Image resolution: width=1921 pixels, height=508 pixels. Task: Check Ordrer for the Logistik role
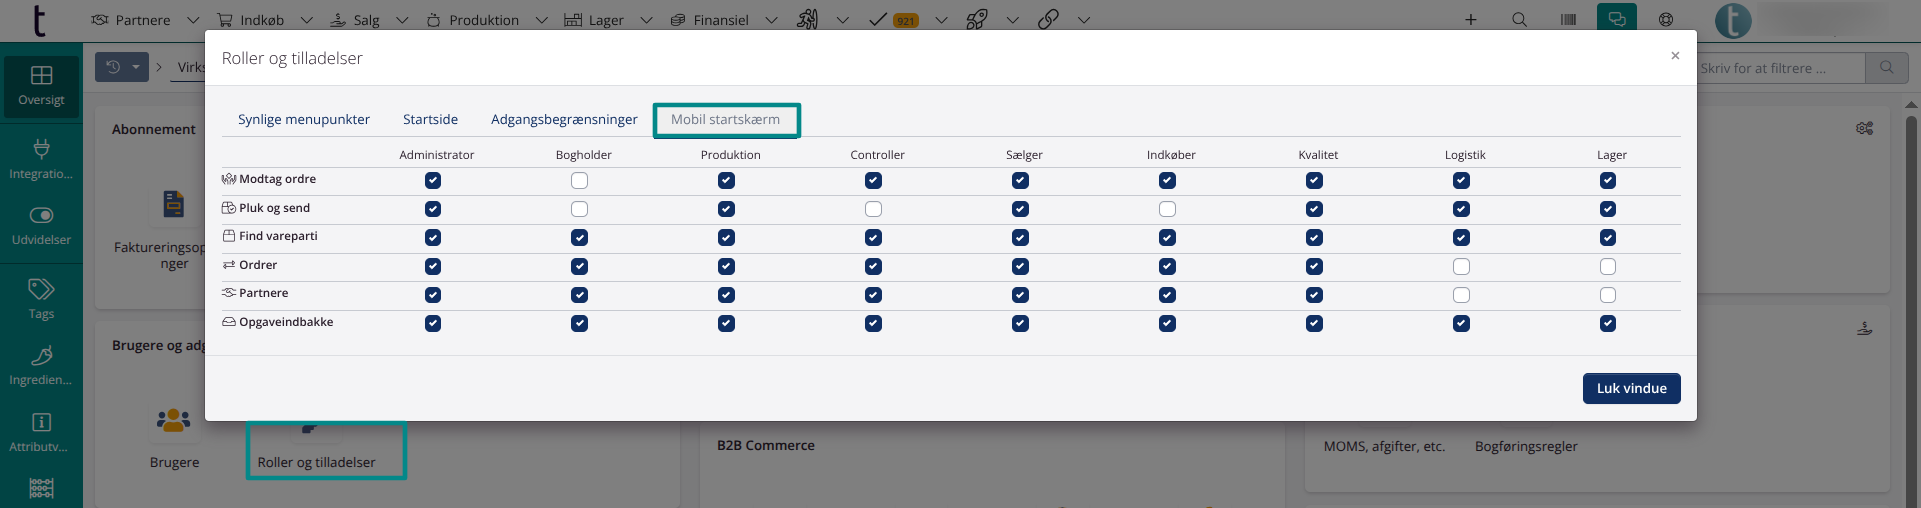[x=1461, y=267]
